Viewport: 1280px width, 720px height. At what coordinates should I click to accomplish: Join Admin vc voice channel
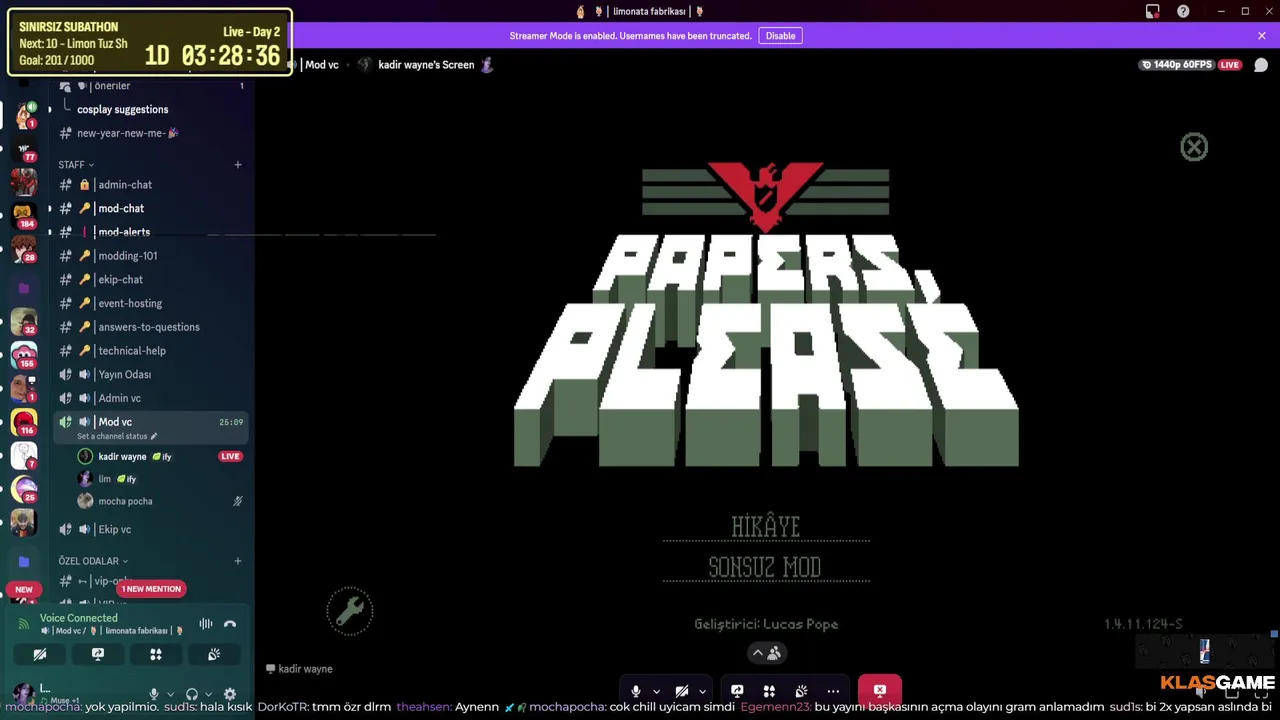pyautogui.click(x=150, y=398)
